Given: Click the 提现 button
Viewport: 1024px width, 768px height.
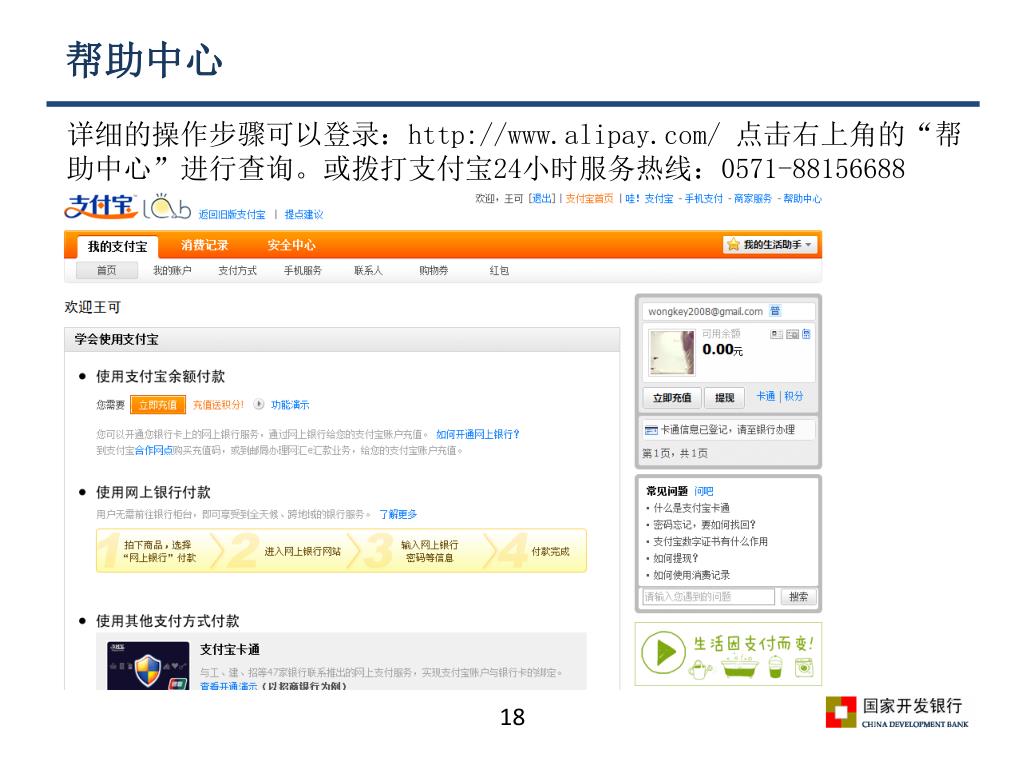Looking at the screenshot, I should click(724, 397).
